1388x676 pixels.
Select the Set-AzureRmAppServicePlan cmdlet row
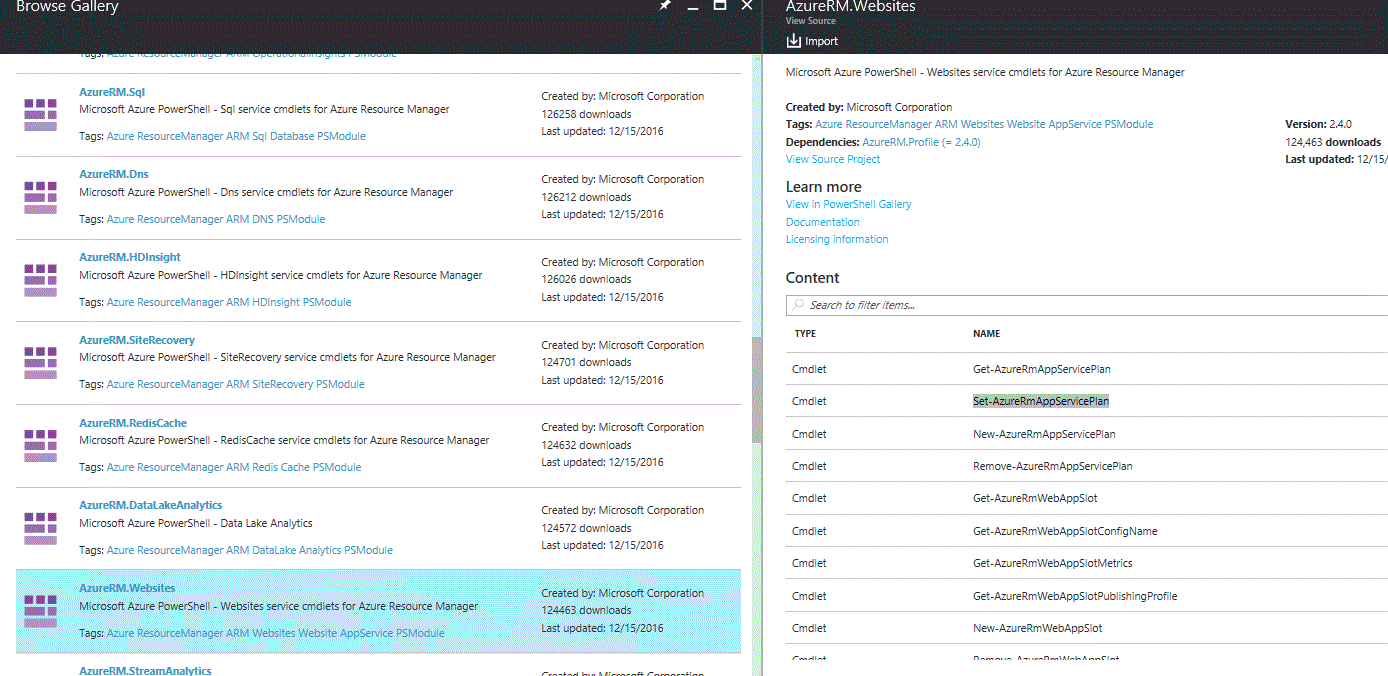pos(1041,401)
